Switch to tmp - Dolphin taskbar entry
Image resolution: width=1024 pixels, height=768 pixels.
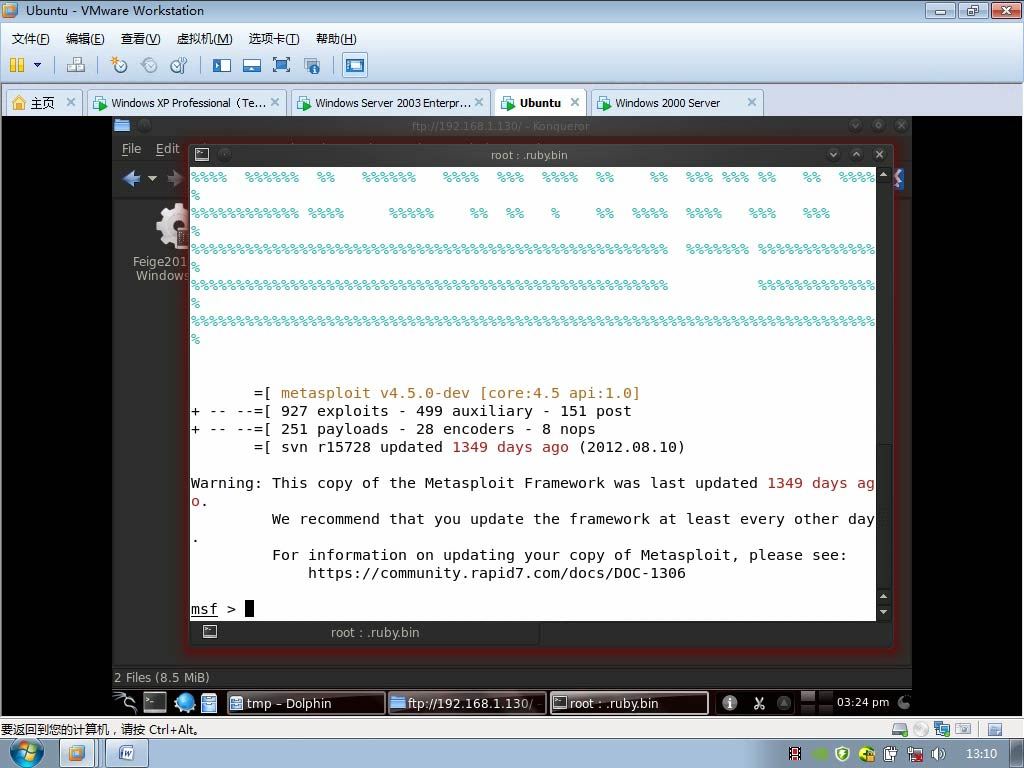tap(306, 703)
